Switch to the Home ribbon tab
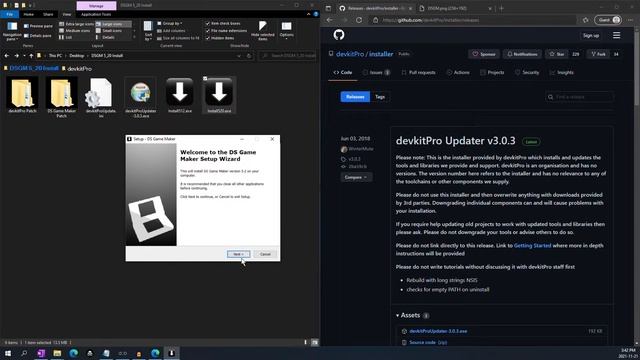Viewport: 640px width, 360px height. point(29,14)
